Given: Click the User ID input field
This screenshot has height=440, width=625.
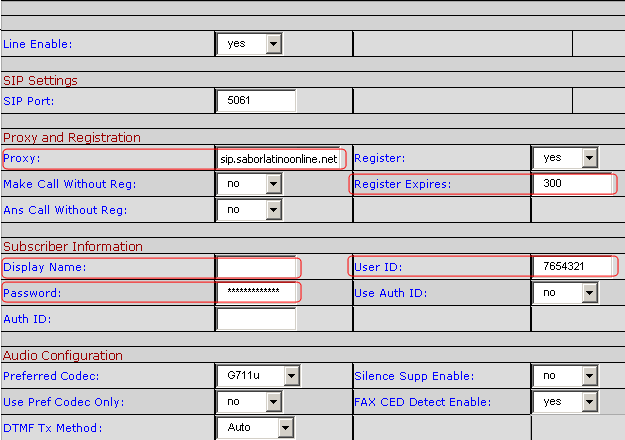Looking at the screenshot, I should [x=572, y=267].
